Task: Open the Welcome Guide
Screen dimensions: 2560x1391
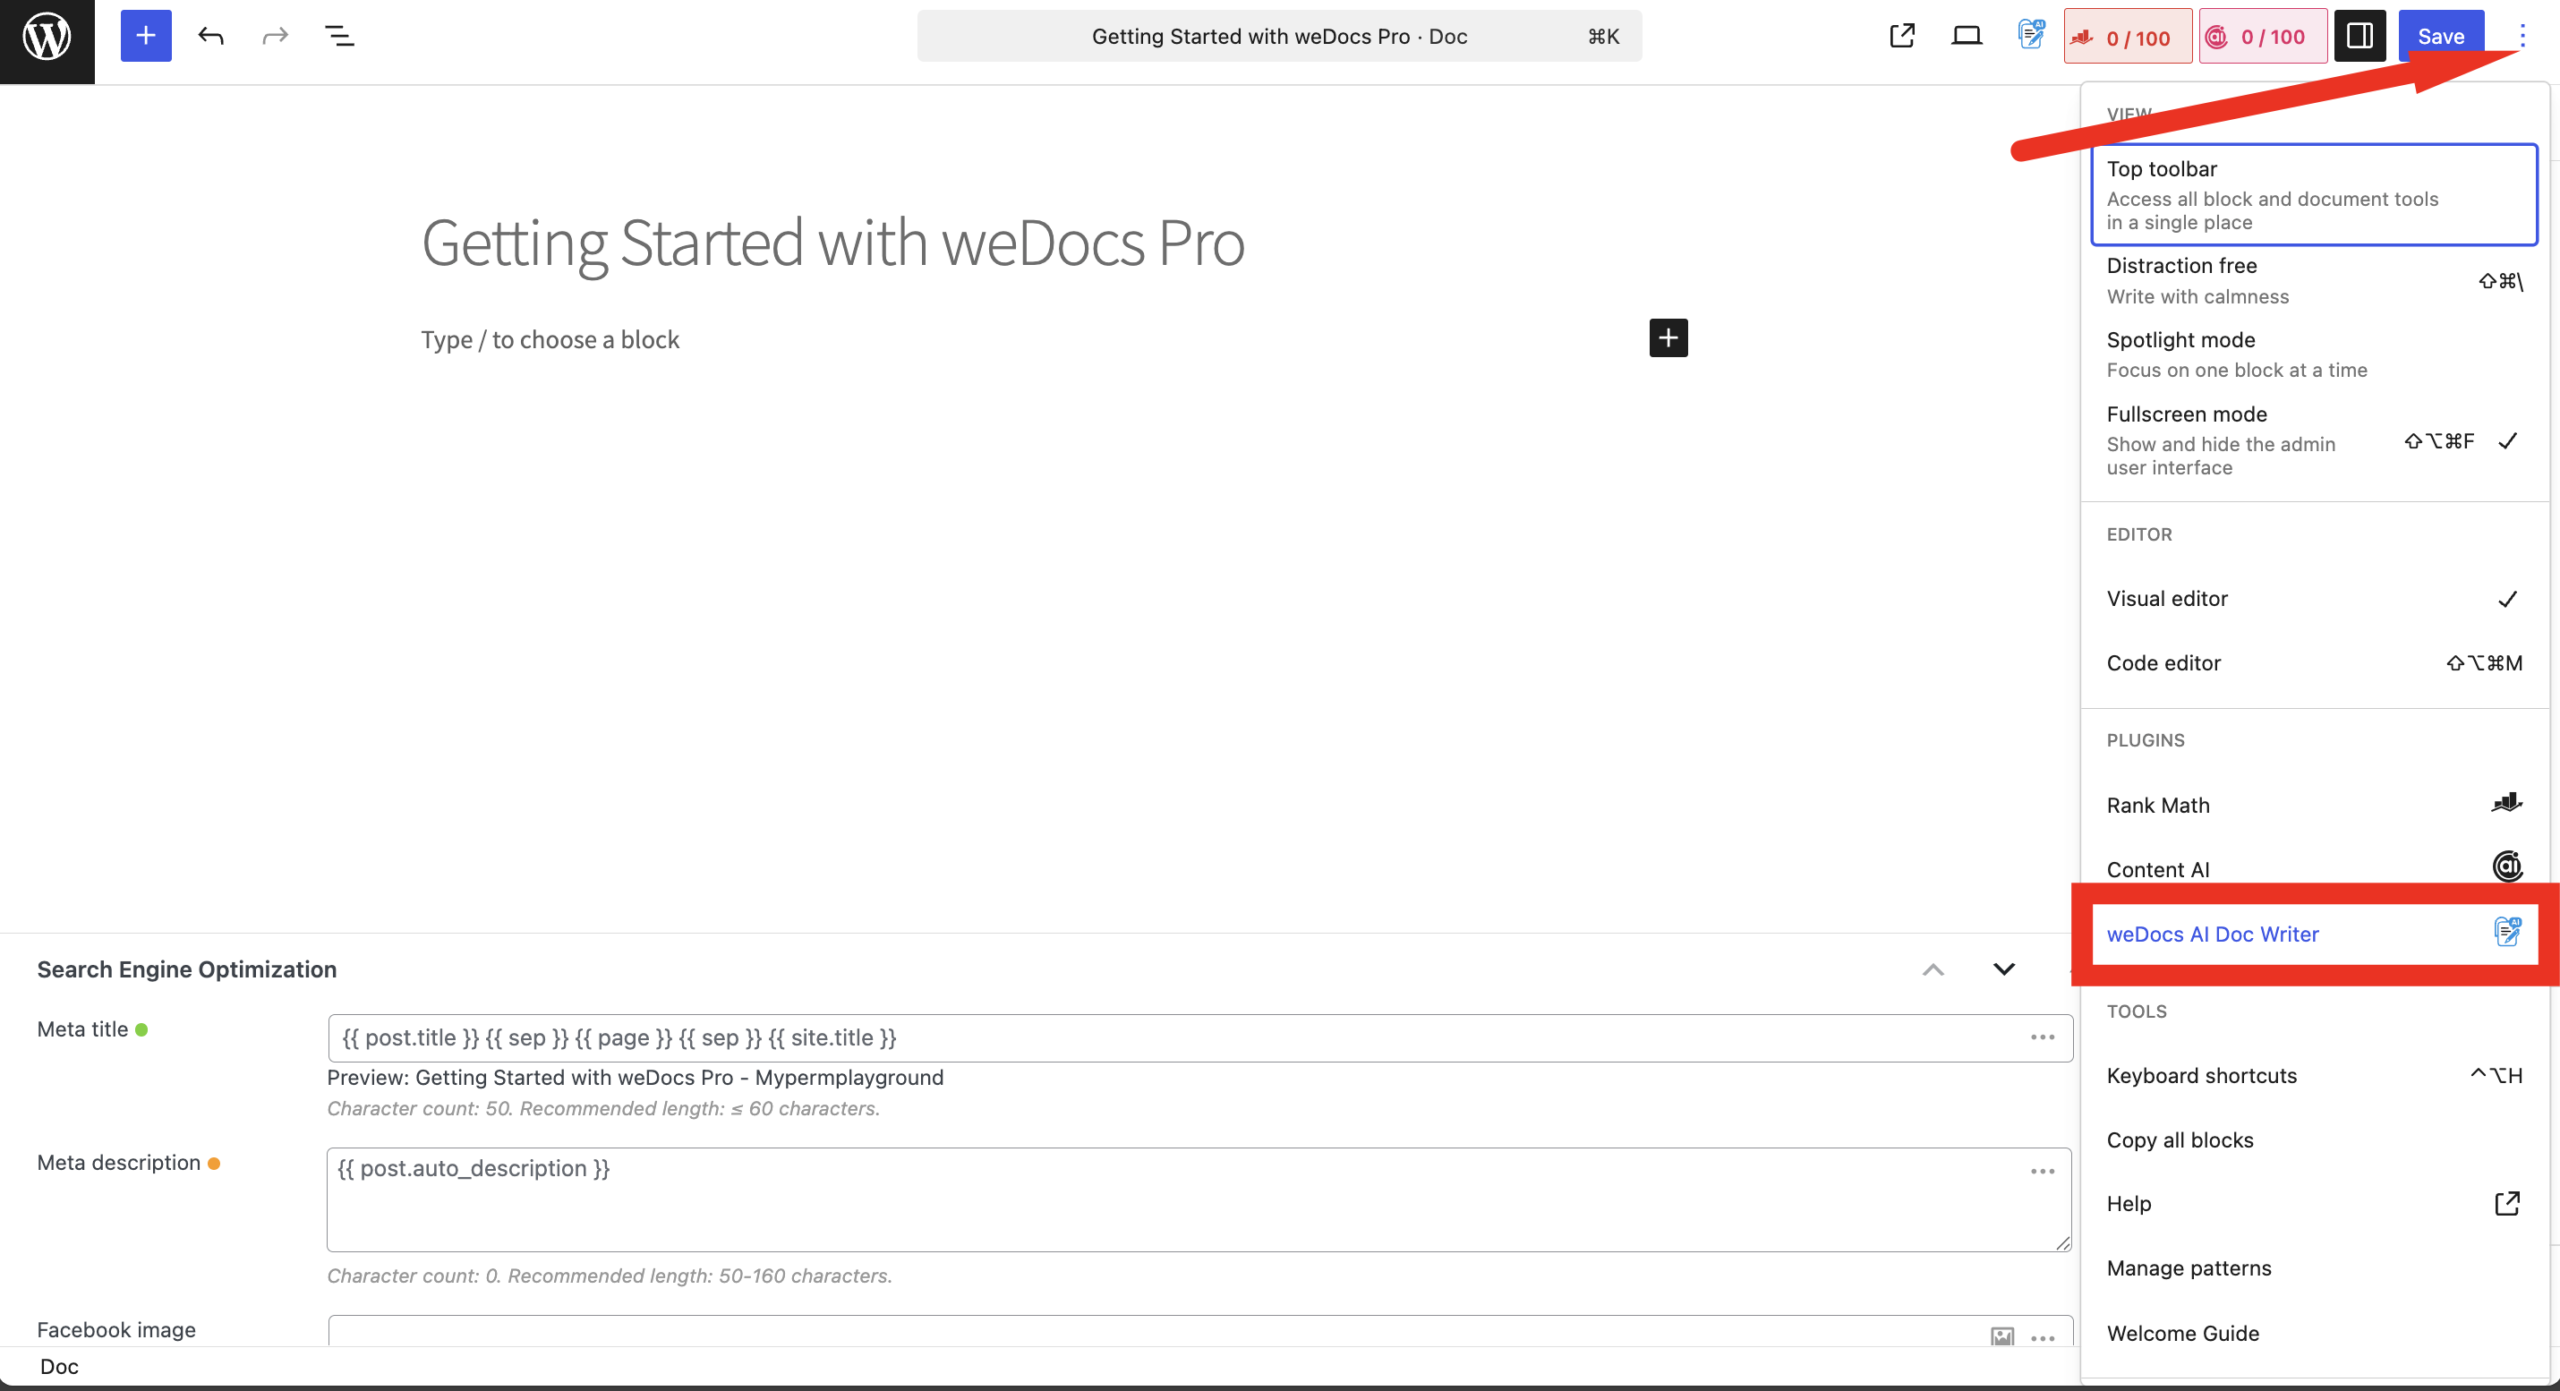Action: (2182, 1333)
